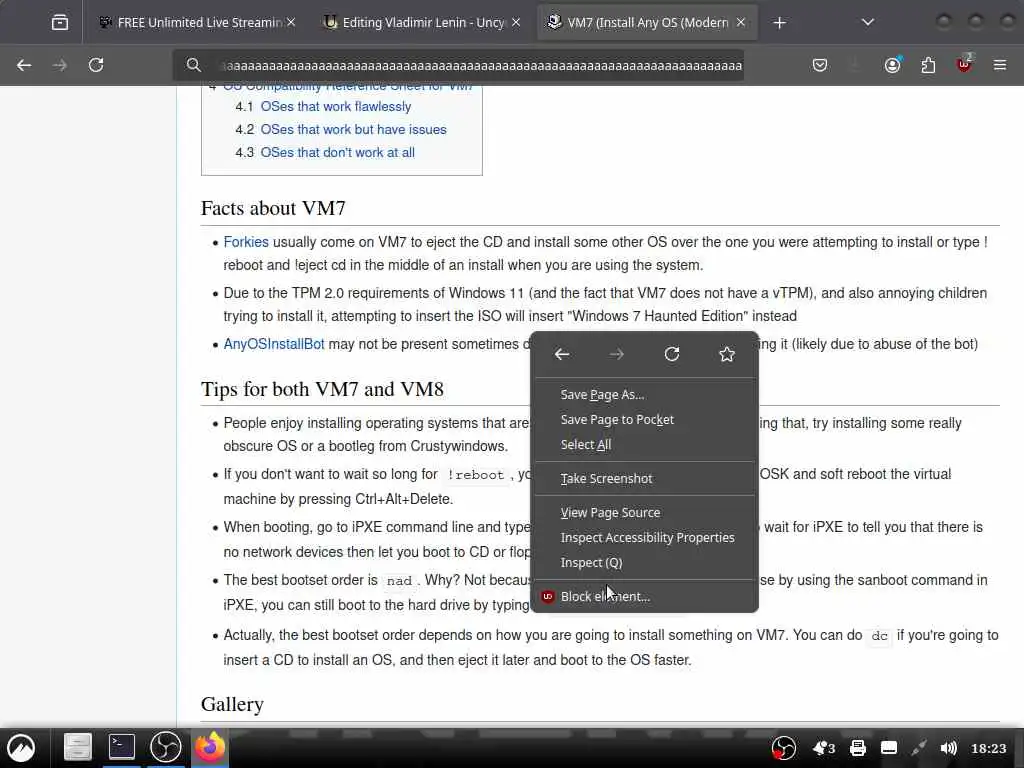Open the file manager in taskbar
Screen dimensions: 1024x768
pos(77,747)
